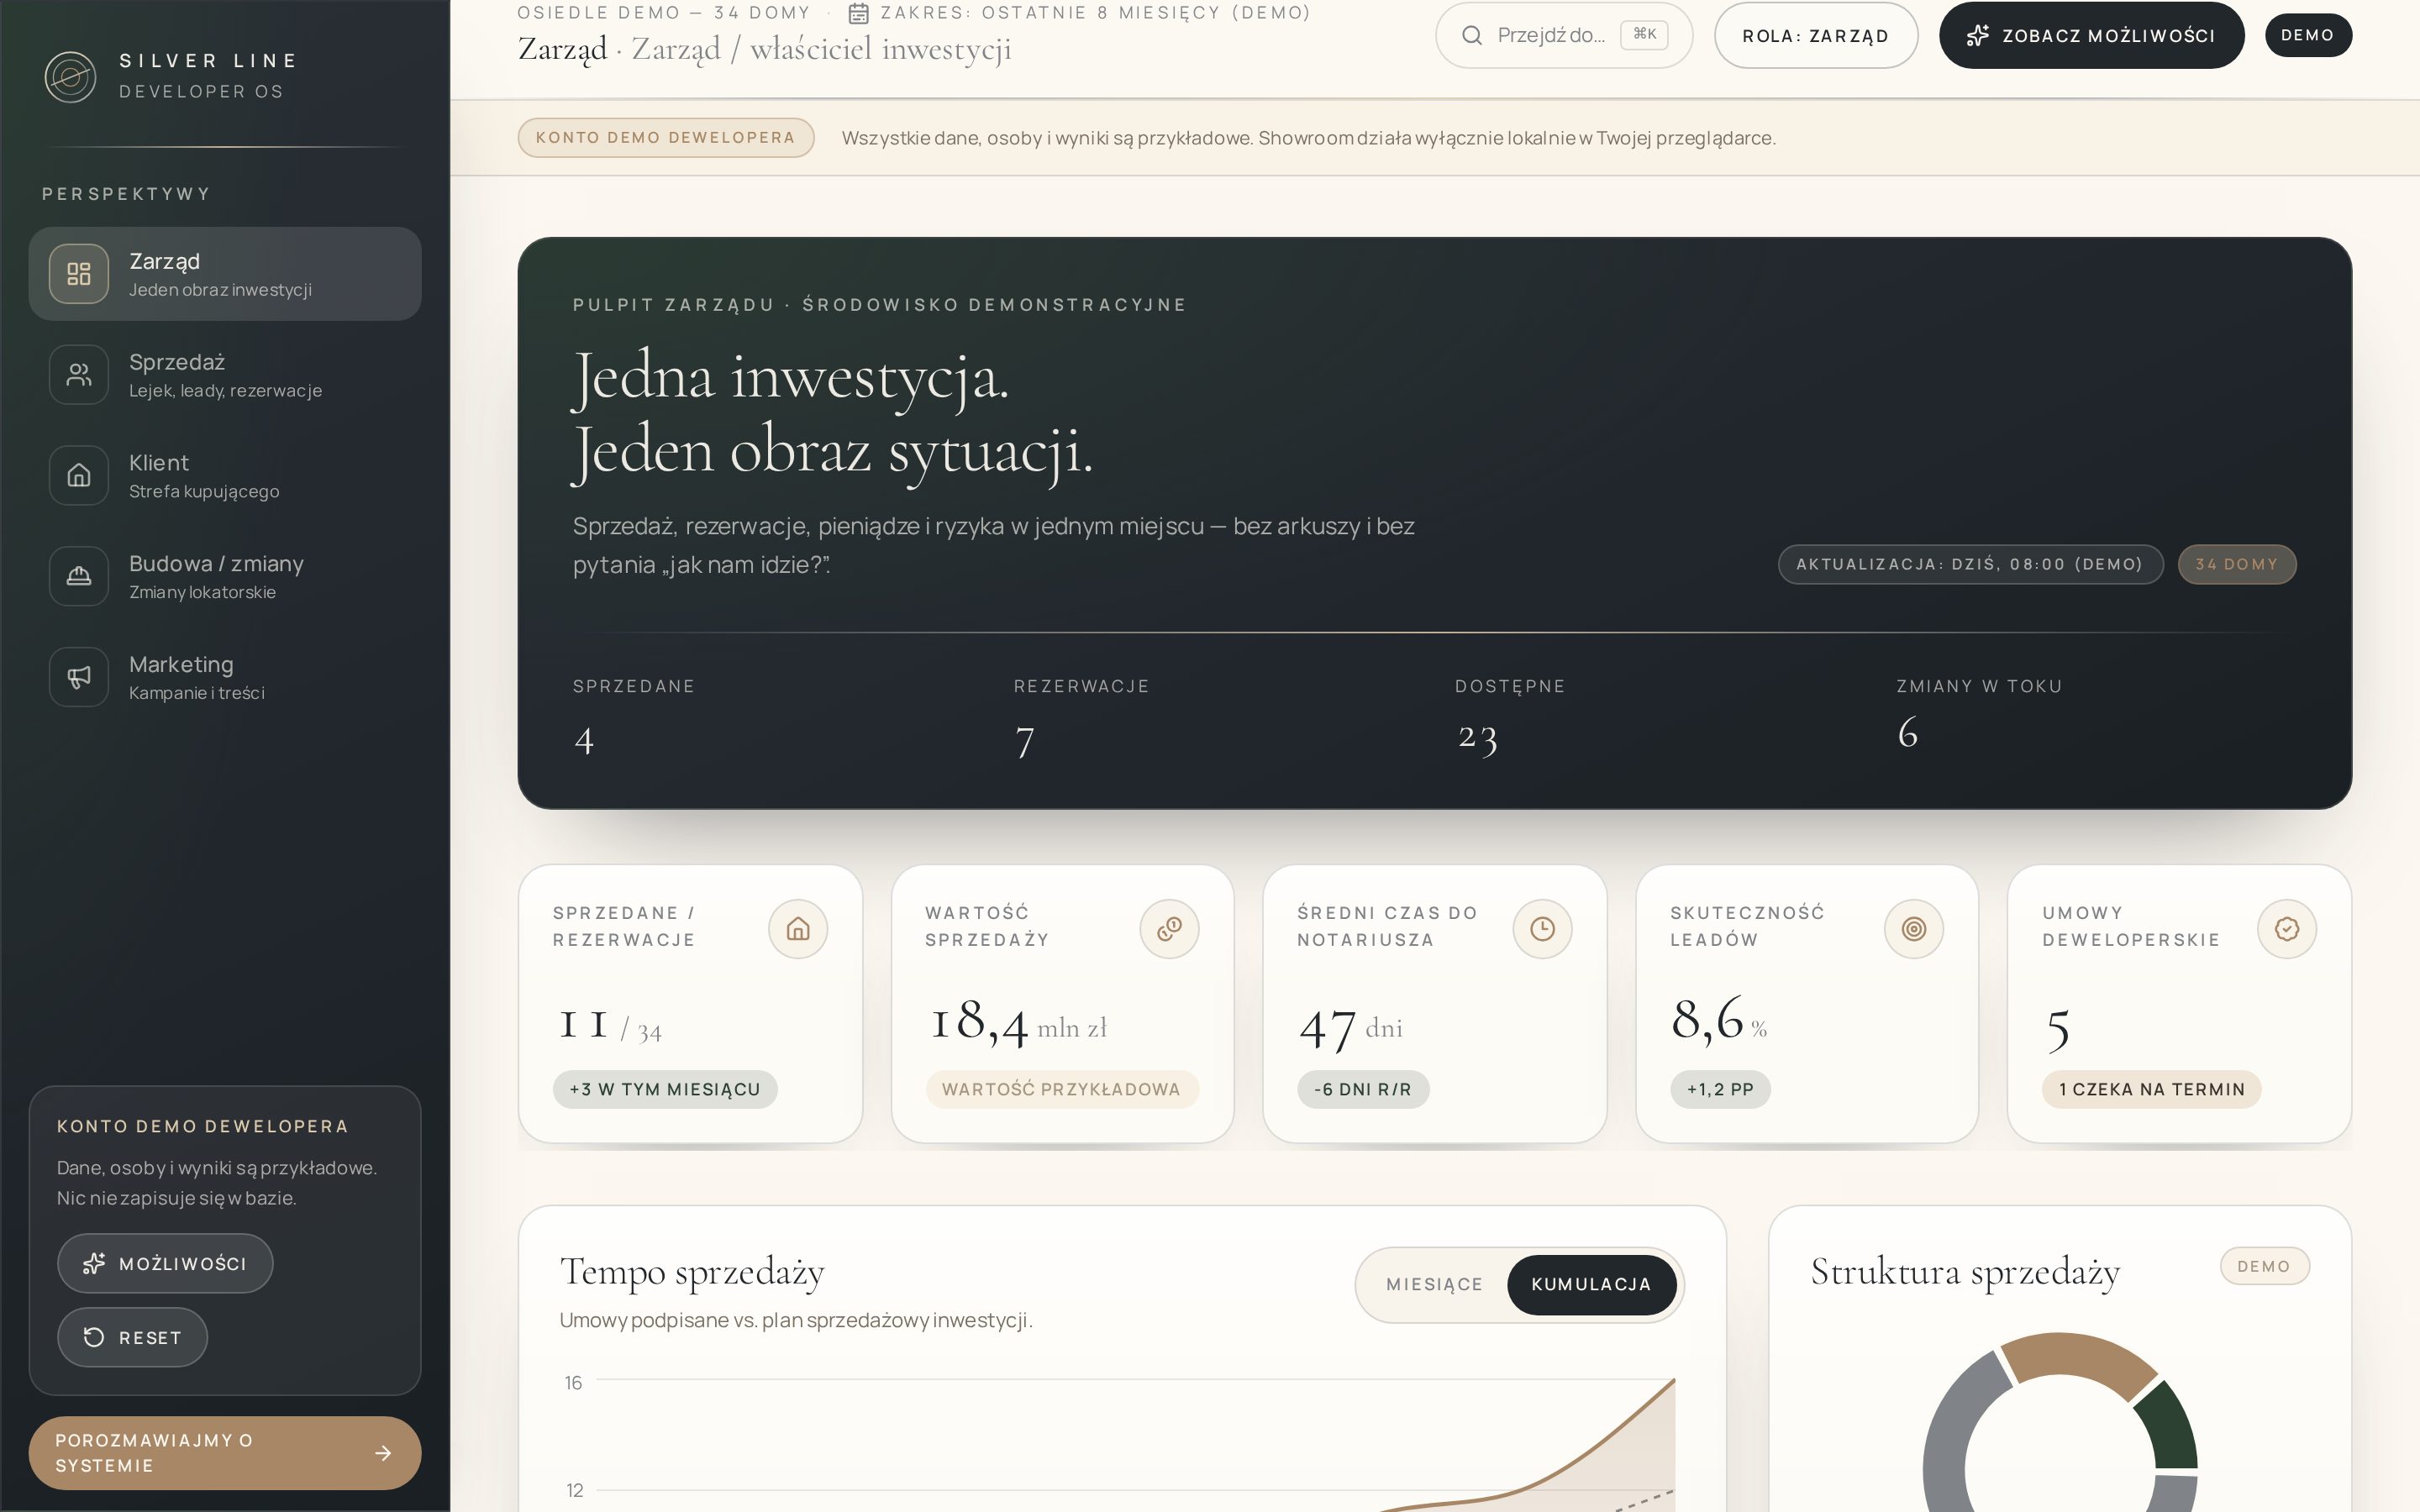Image resolution: width=2420 pixels, height=1512 pixels.
Task: Focus the Przejdź do... search field
Action: [1564, 36]
